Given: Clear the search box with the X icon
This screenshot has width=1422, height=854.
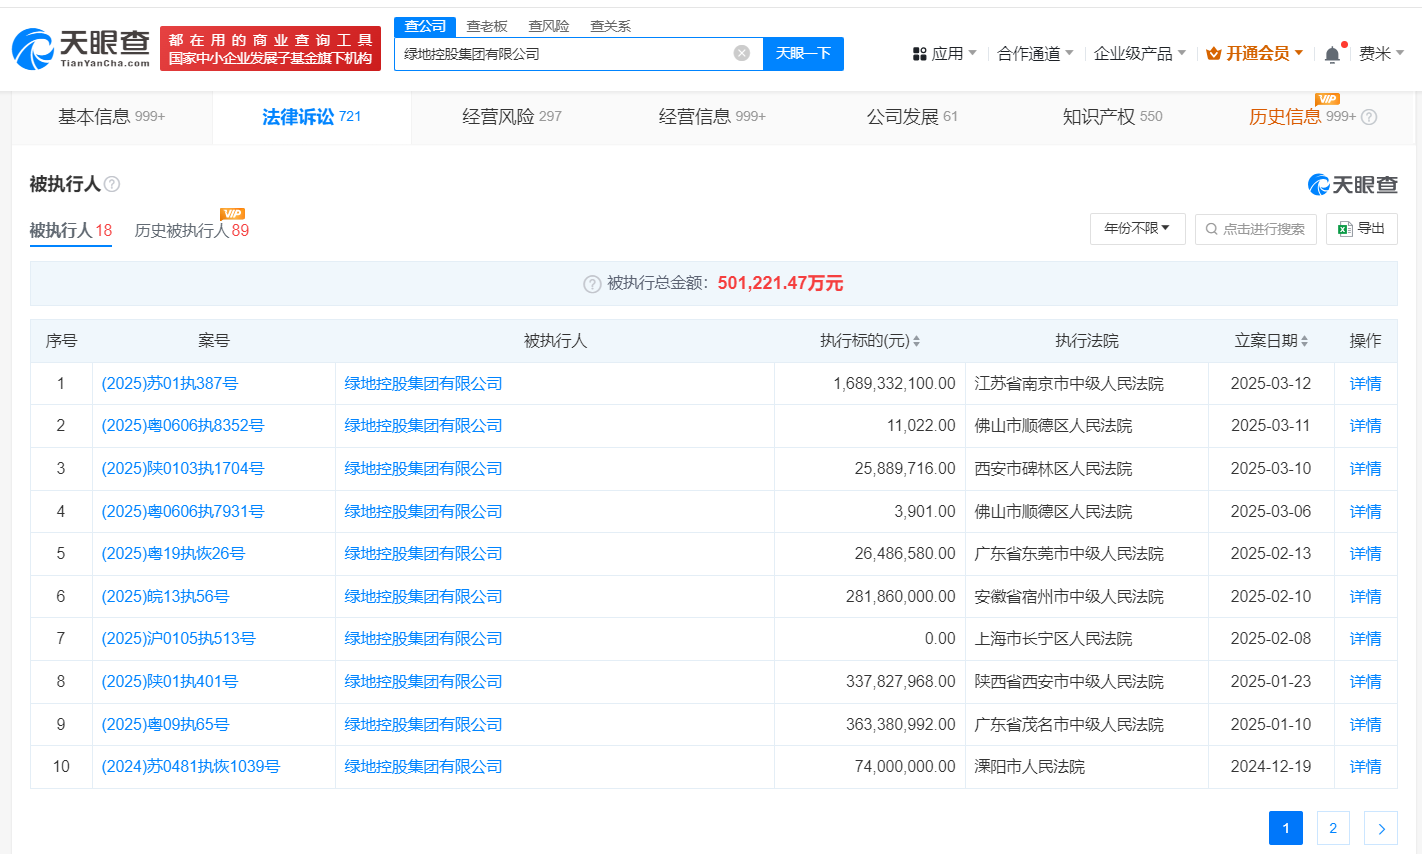Looking at the screenshot, I should (x=742, y=53).
